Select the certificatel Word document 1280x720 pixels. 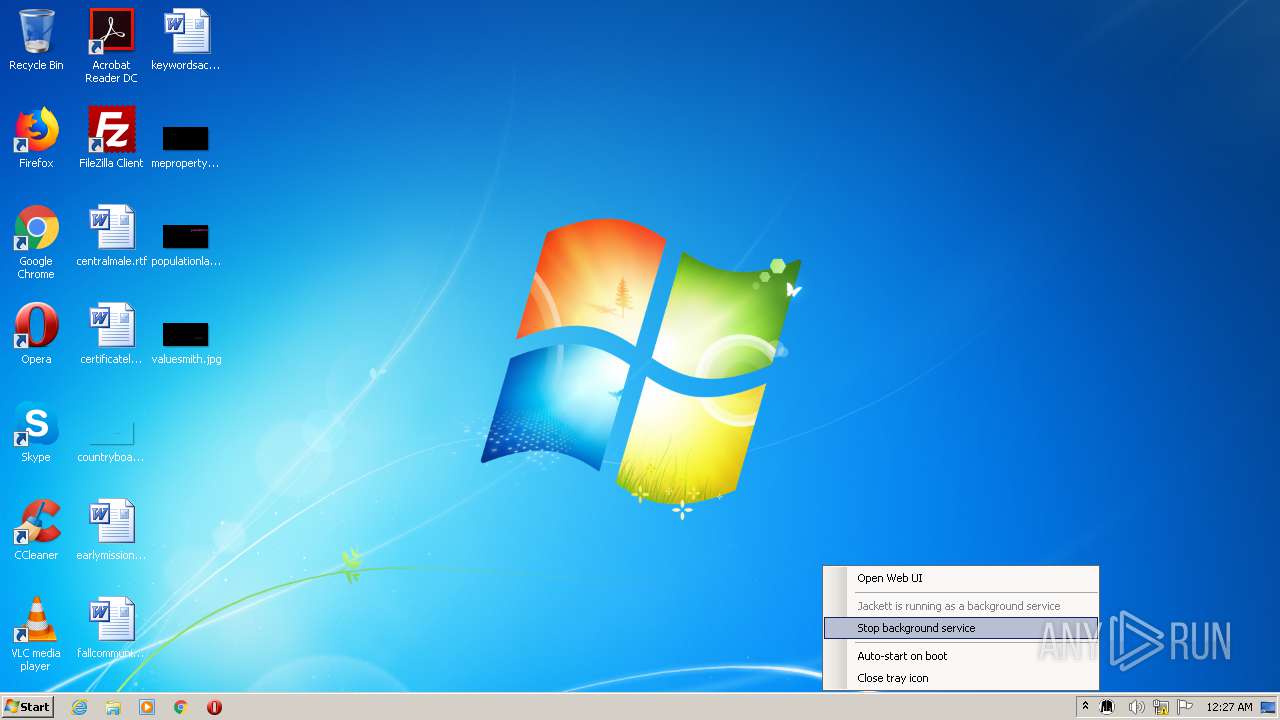pyautogui.click(x=111, y=334)
